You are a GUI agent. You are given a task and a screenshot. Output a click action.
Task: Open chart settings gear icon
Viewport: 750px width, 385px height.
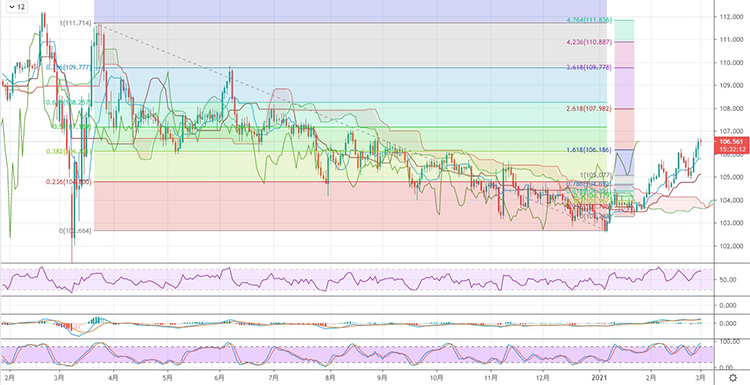[x=733, y=377]
